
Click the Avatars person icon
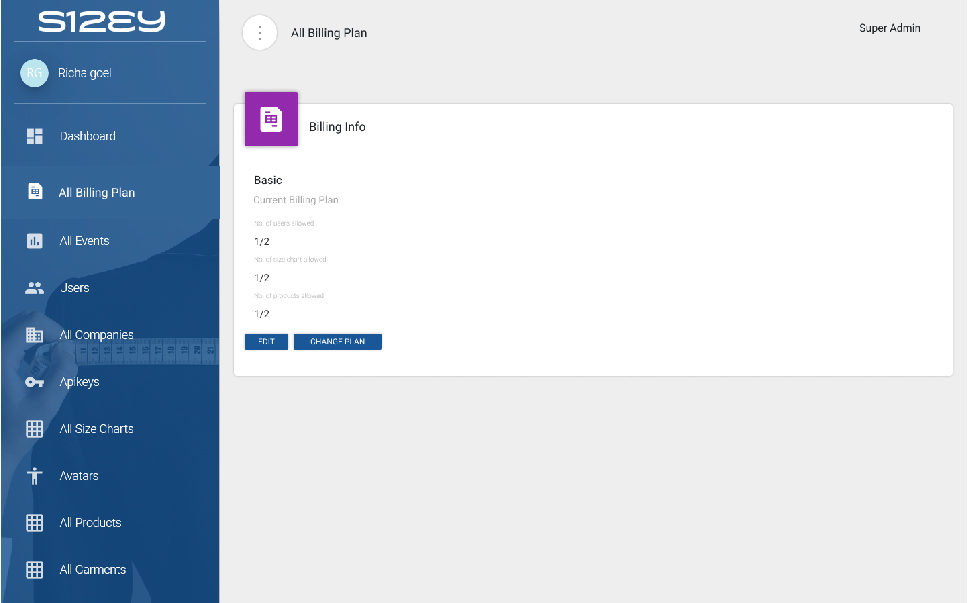(35, 476)
